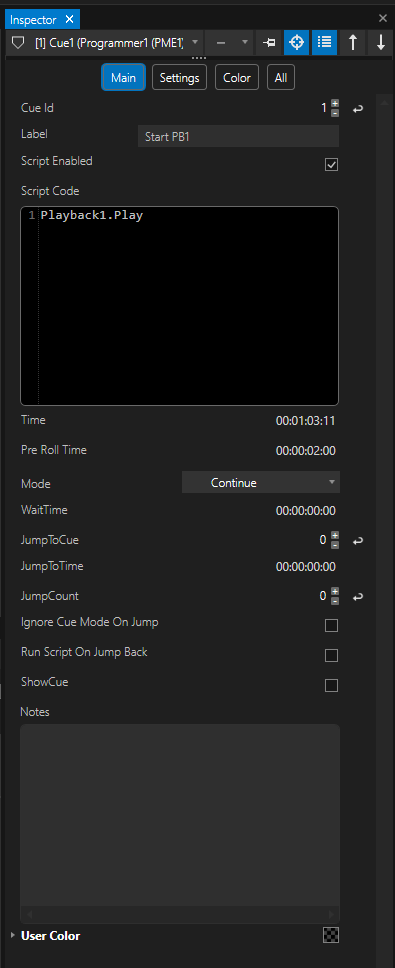Click the Pre Roll Time value 00:00:02:00

(x=306, y=451)
